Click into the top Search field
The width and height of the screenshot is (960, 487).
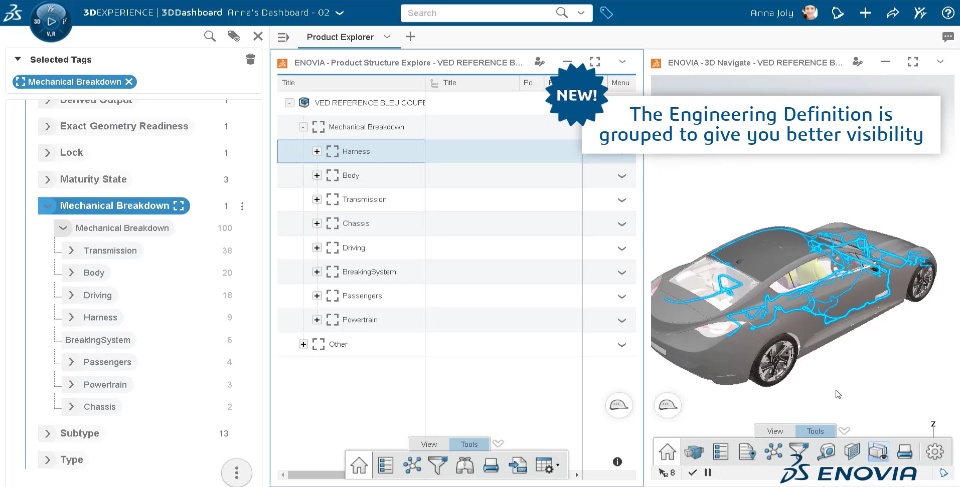click(479, 13)
